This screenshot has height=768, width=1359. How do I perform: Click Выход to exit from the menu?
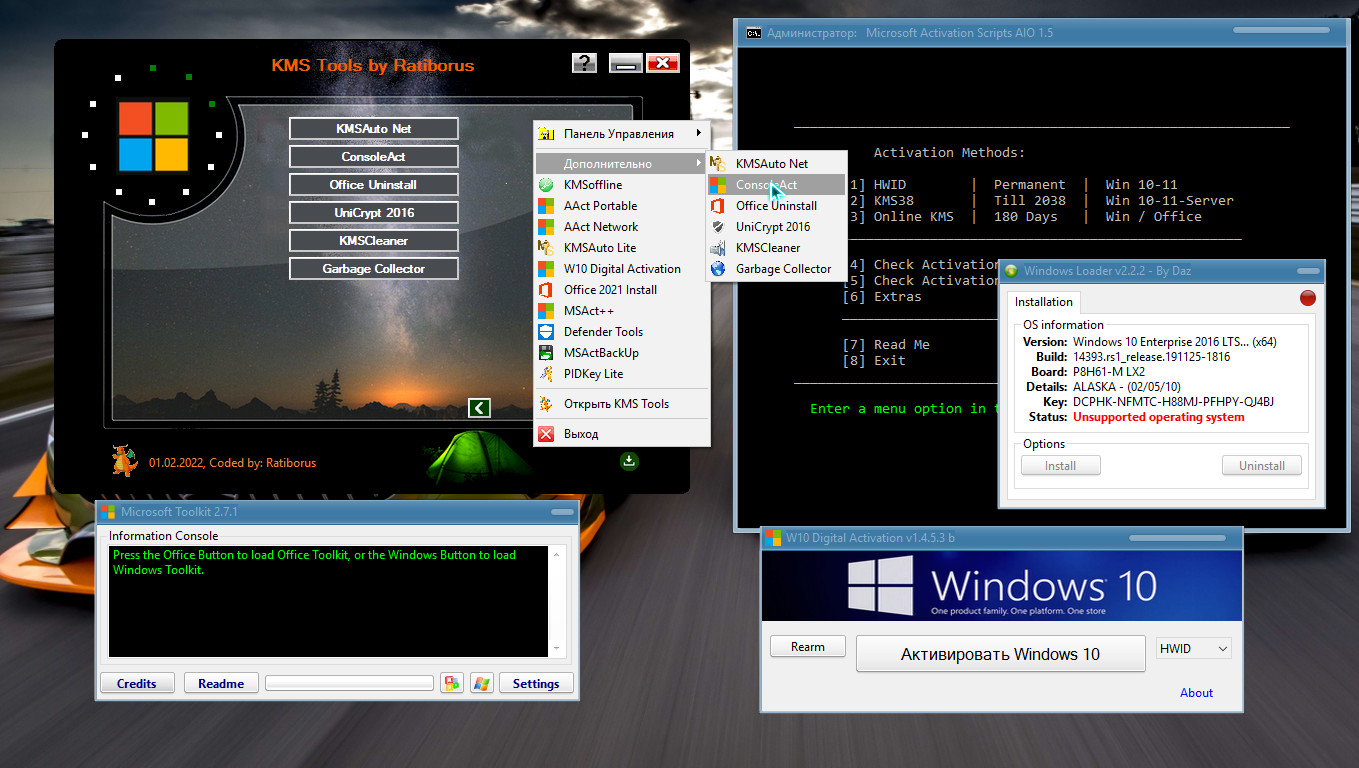[x=621, y=434]
